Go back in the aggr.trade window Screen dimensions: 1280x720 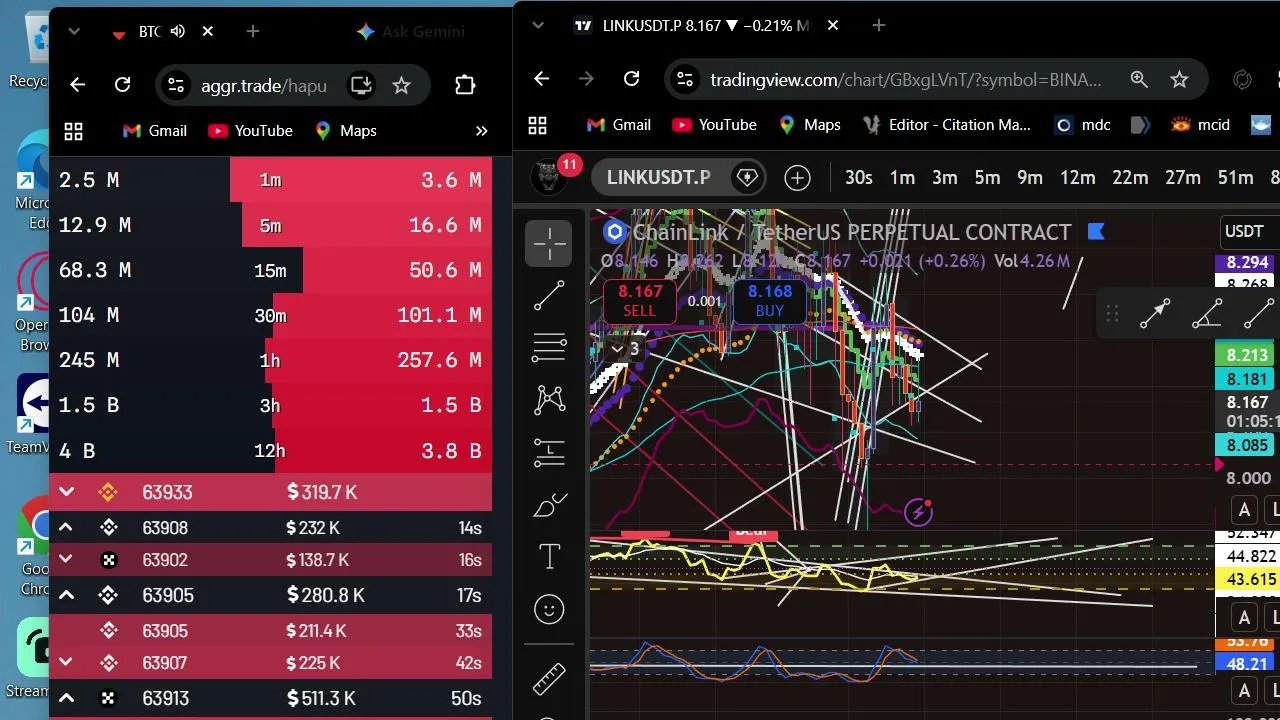(x=77, y=85)
